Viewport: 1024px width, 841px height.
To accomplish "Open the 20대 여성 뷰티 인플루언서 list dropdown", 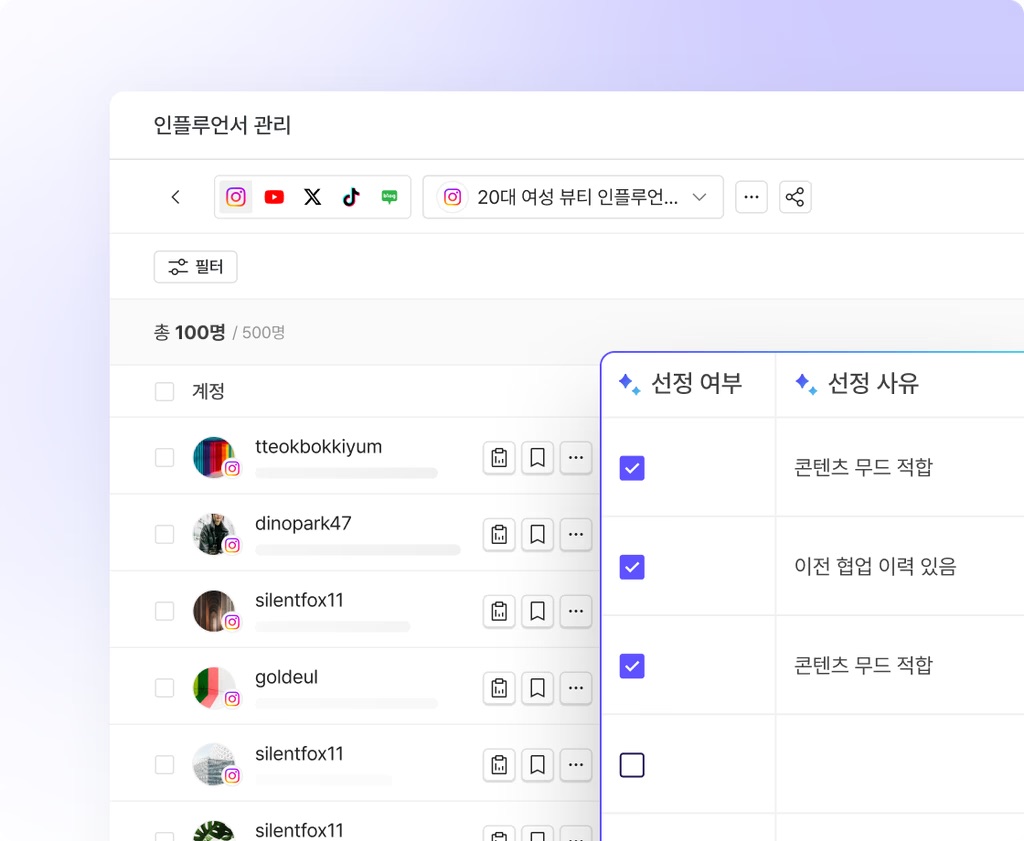I will (x=573, y=197).
